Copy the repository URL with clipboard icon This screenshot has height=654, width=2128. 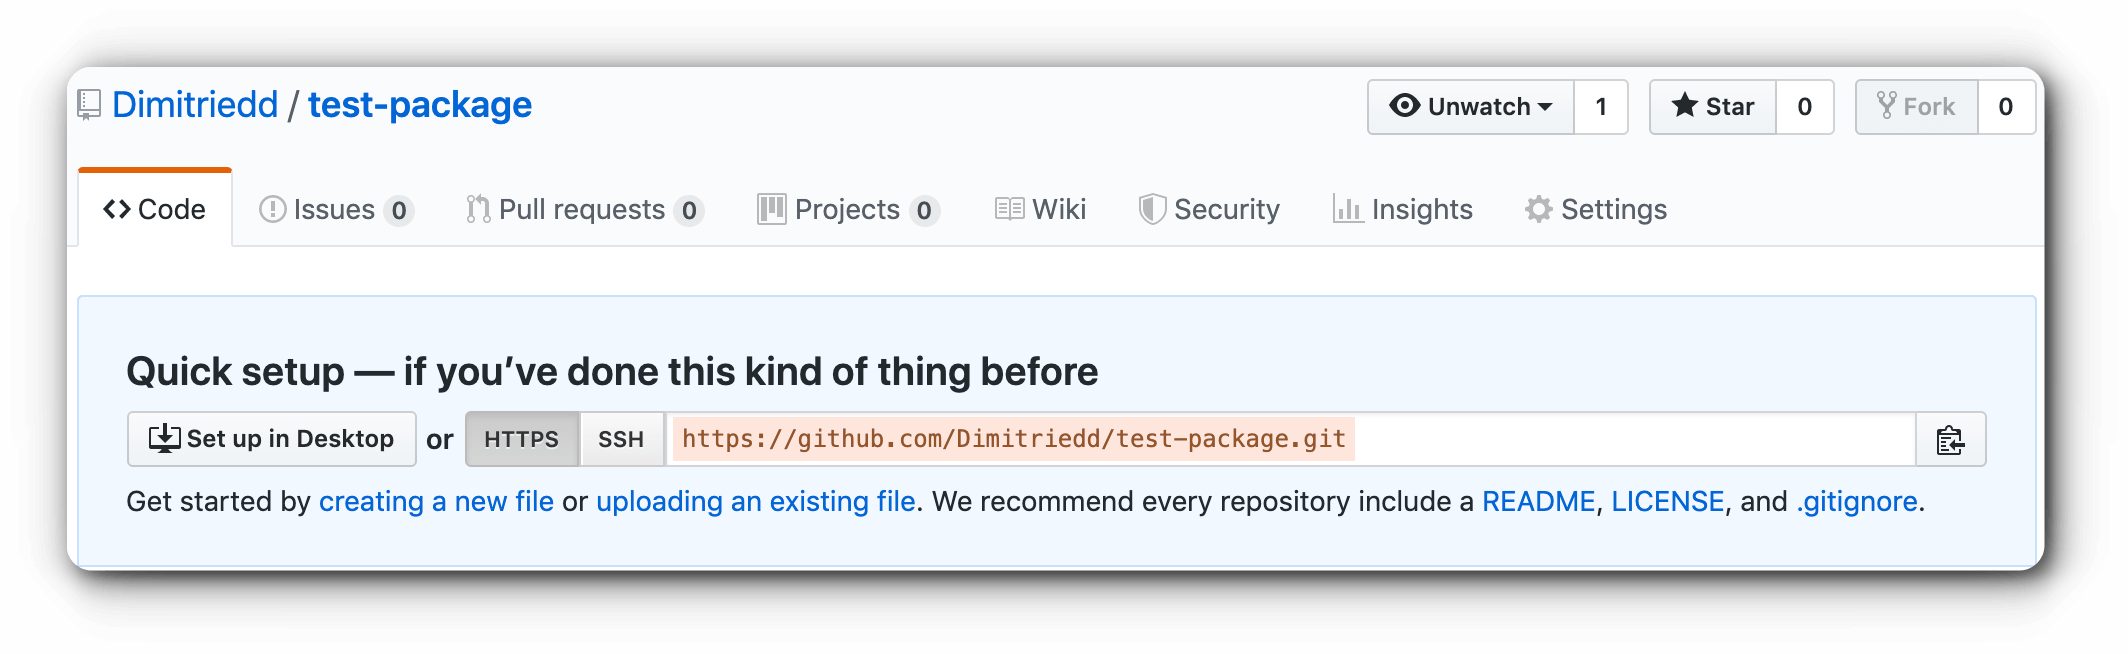pos(1950,439)
